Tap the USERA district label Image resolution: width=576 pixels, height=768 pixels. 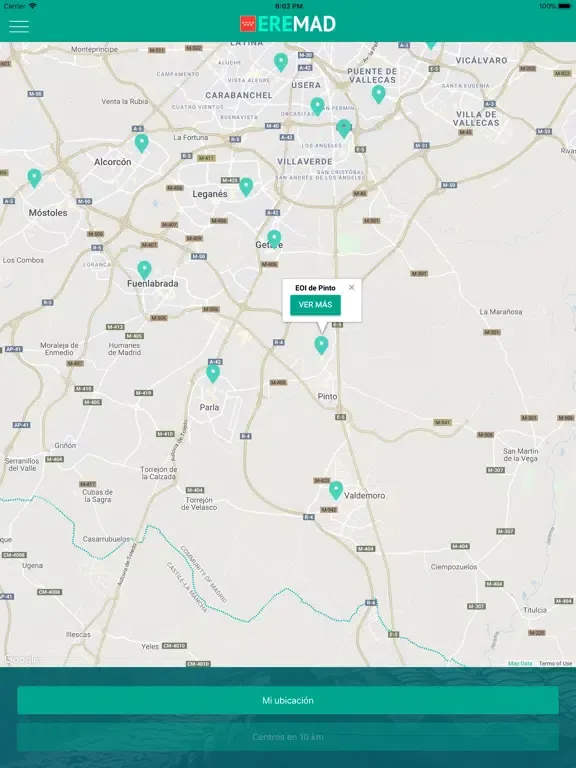(x=306, y=85)
